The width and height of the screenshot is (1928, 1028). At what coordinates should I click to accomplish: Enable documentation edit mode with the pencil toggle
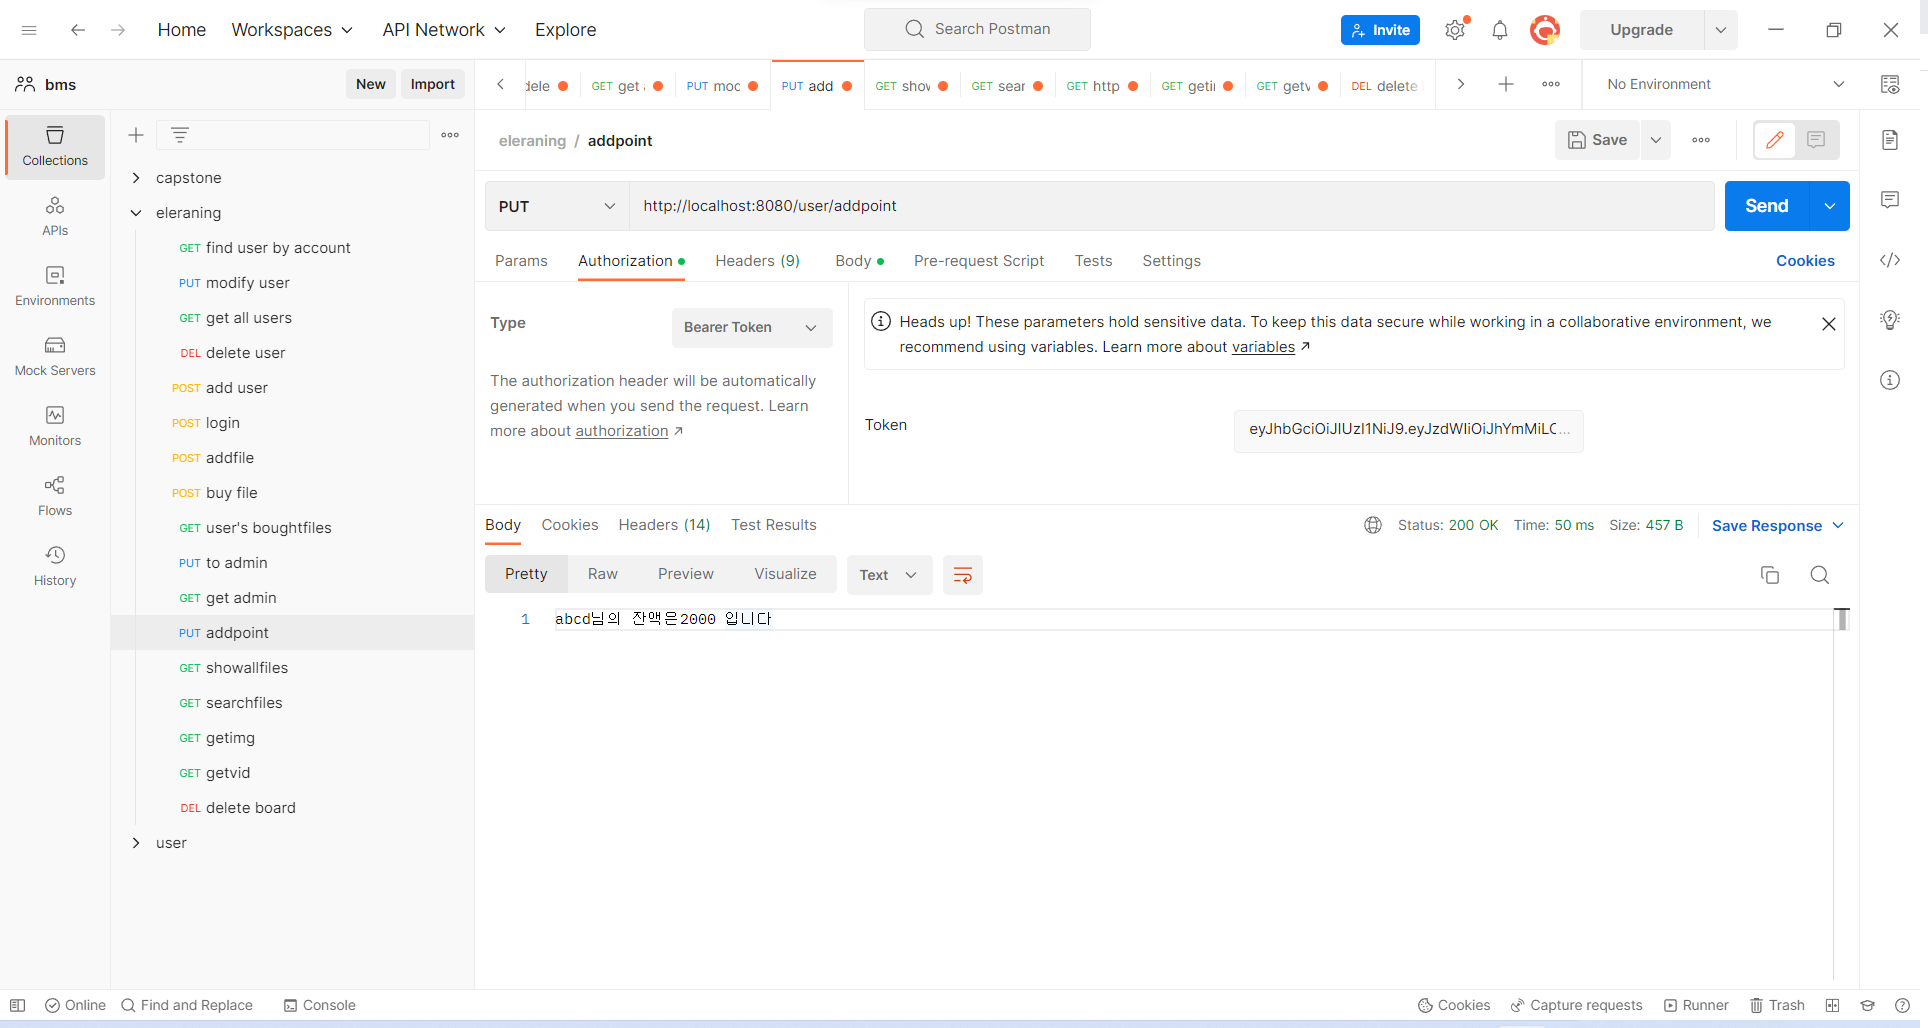click(1775, 140)
